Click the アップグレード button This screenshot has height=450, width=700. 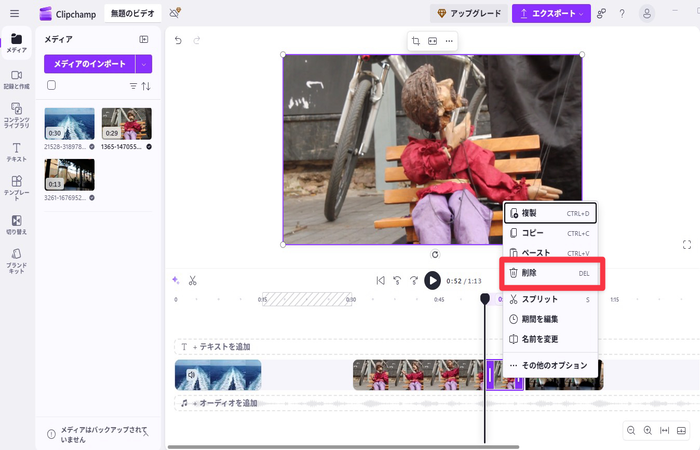[467, 13]
